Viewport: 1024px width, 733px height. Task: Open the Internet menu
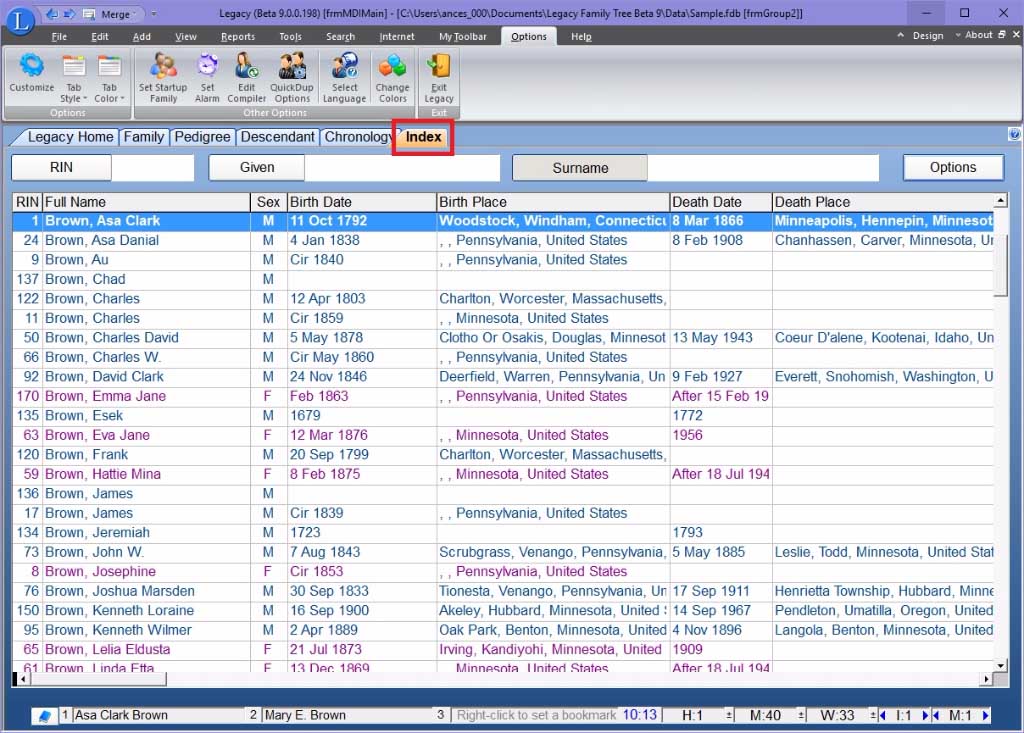396,37
